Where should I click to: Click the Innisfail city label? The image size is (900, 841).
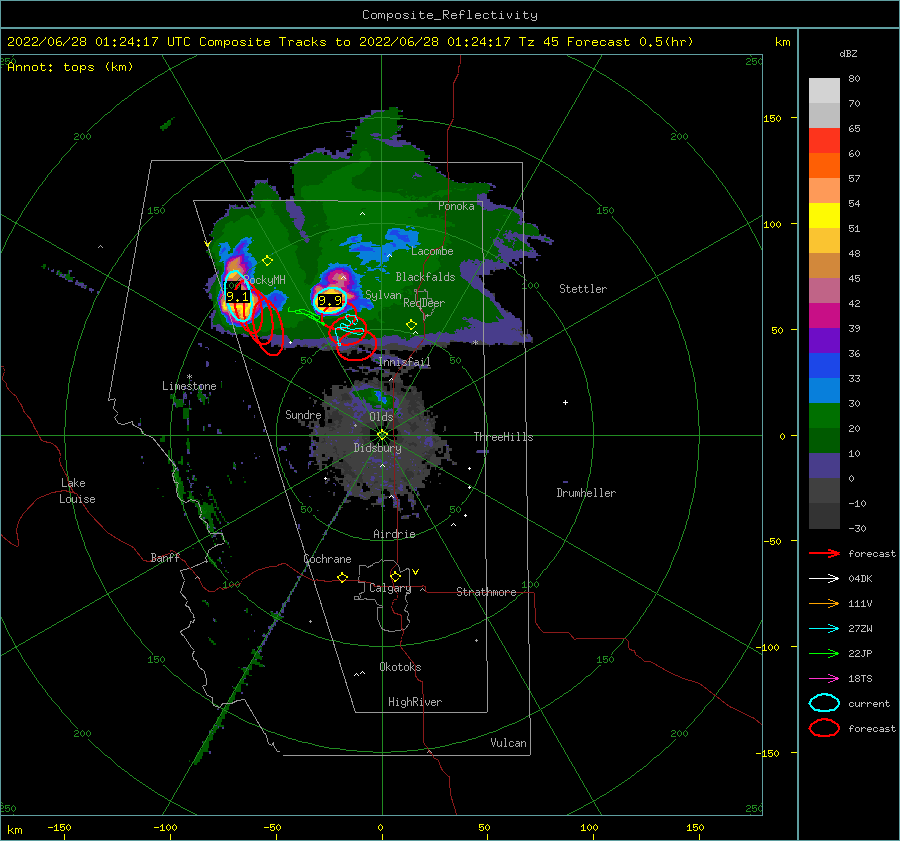pyautogui.click(x=404, y=362)
